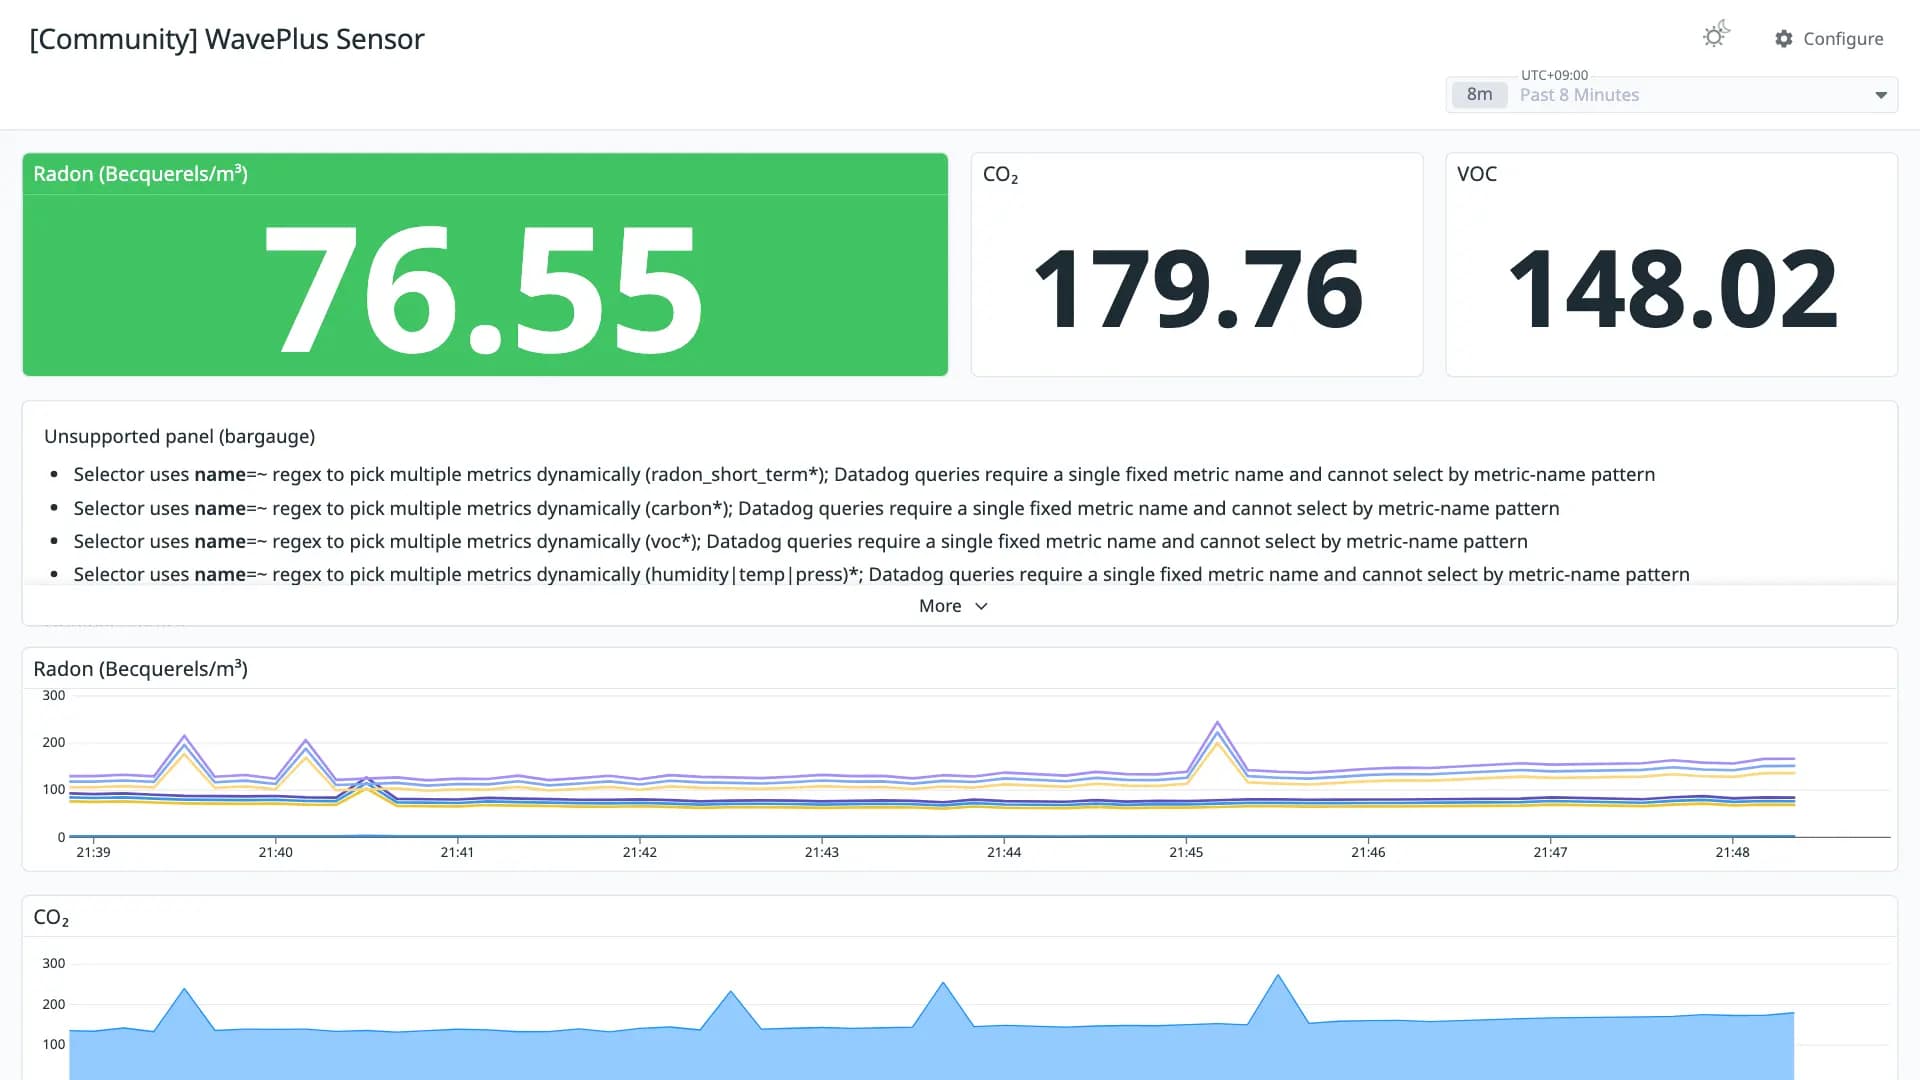Click the Radon spike near 21:45

click(1217, 723)
